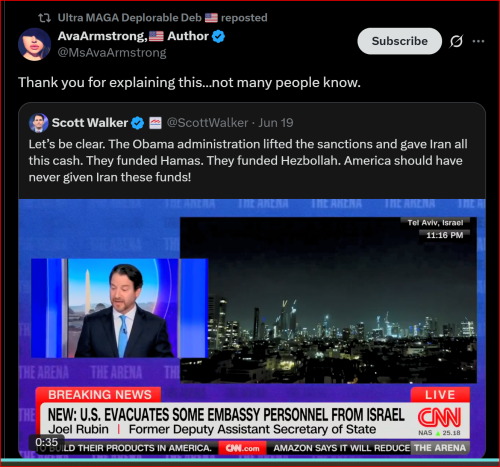Open the @MsAvaArmstrong handle link
Viewport: 500px width, 467px height.
[x=112, y=53]
